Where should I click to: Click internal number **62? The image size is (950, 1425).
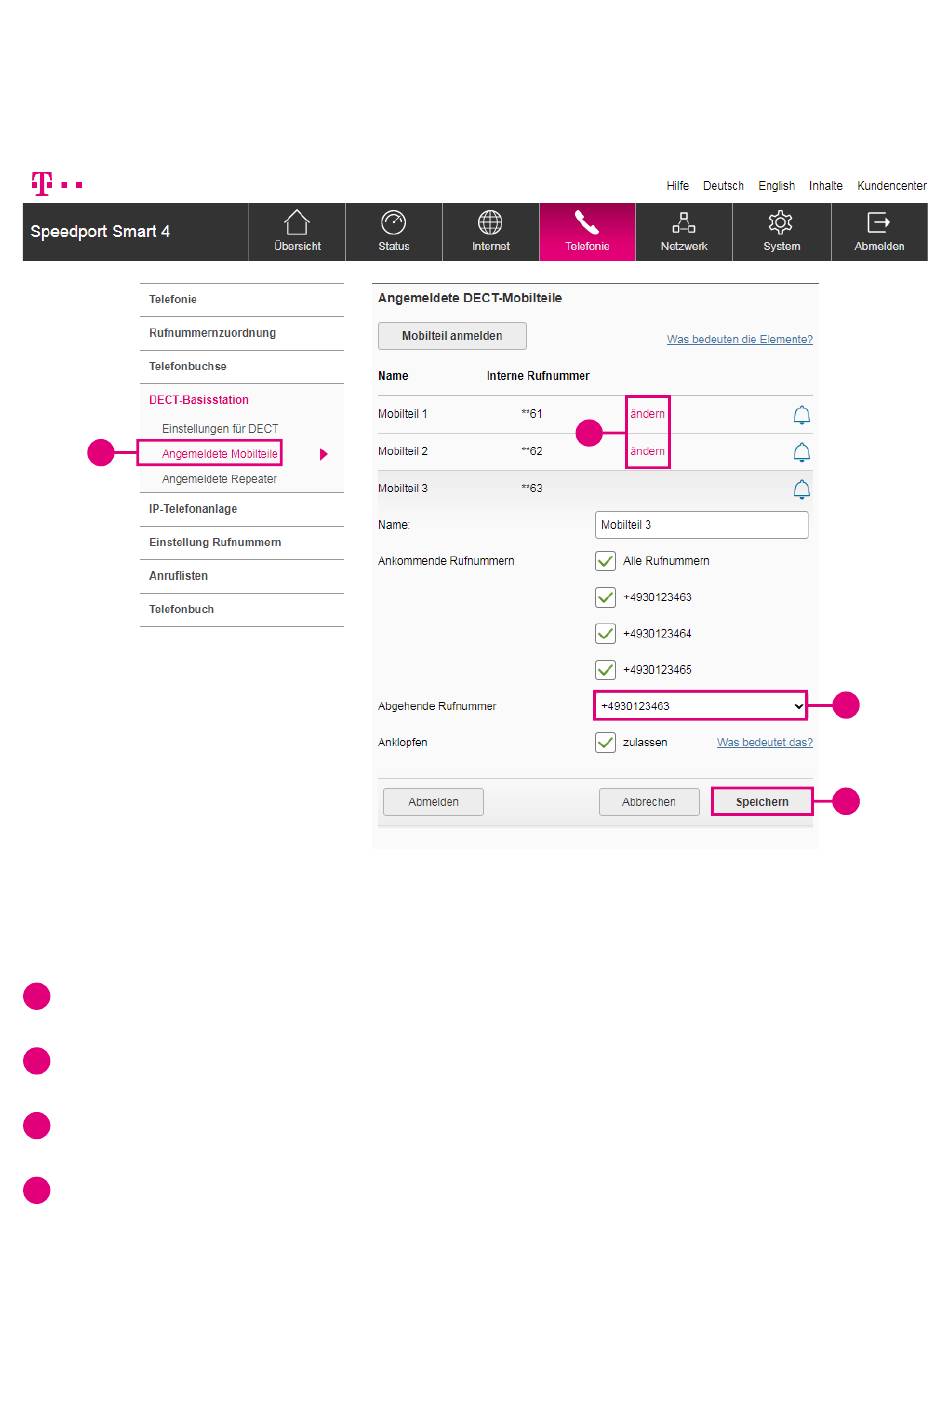(x=532, y=451)
